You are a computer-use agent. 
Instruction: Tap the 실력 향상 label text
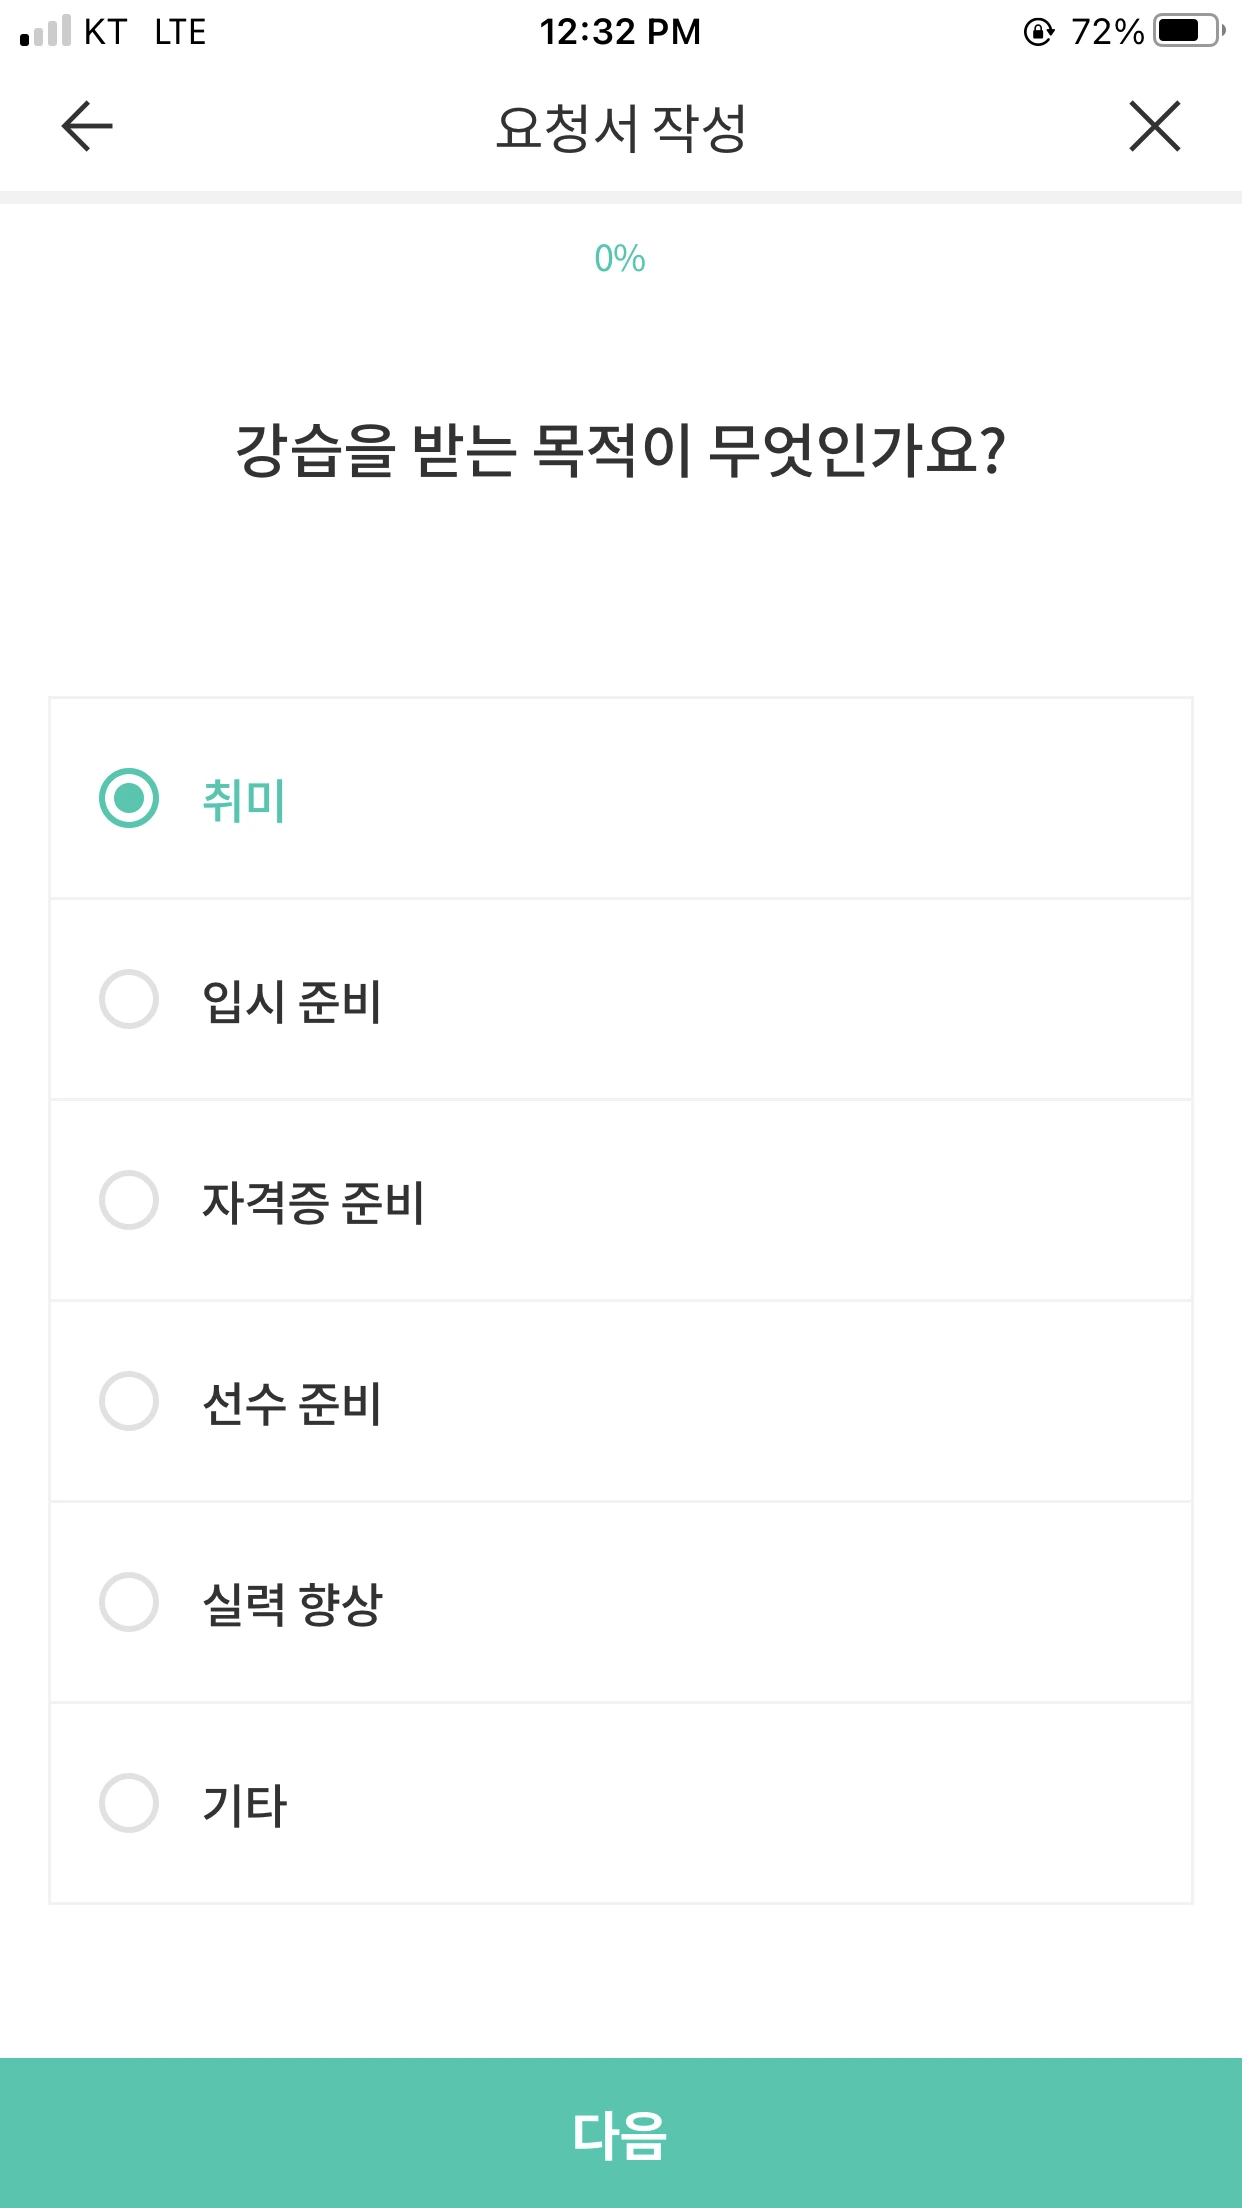point(292,1604)
